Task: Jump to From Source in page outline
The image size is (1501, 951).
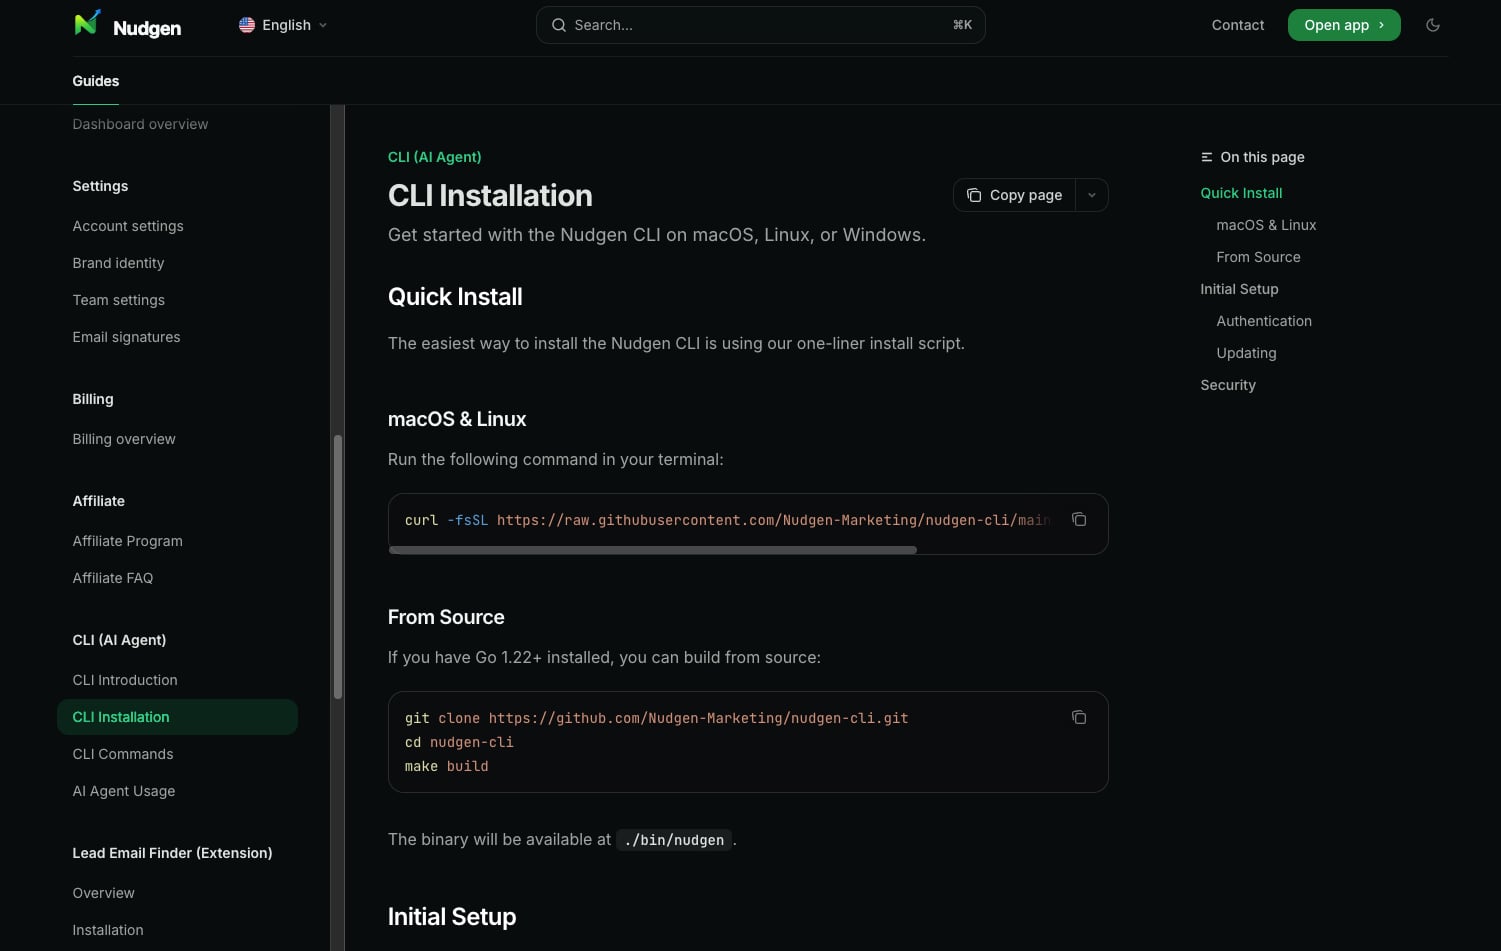Action: [x=1258, y=257]
